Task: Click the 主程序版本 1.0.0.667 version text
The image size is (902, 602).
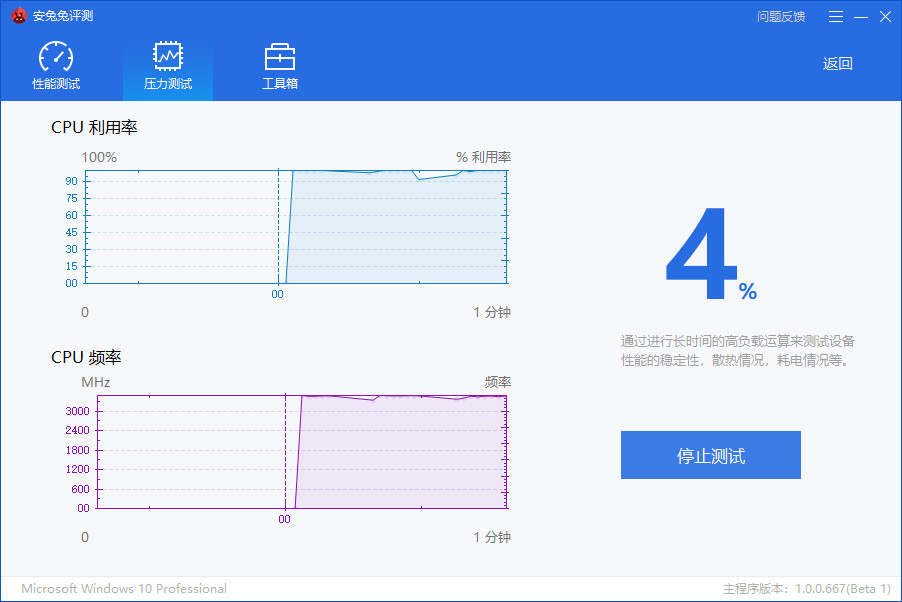Action: point(807,589)
